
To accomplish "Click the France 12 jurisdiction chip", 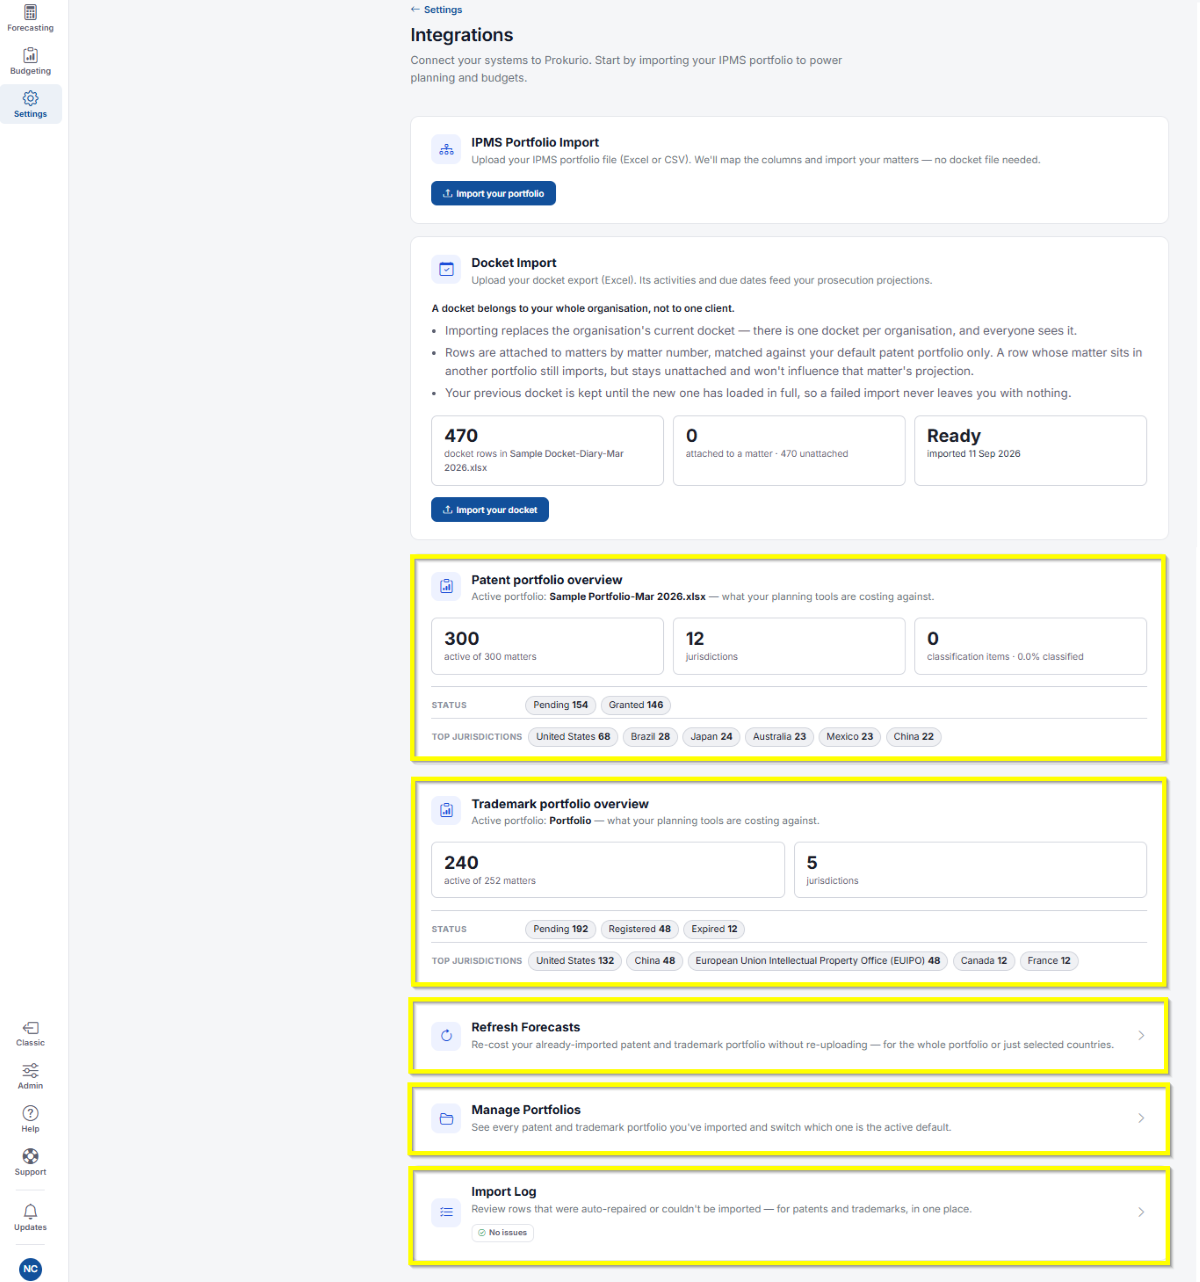I will (1049, 961).
